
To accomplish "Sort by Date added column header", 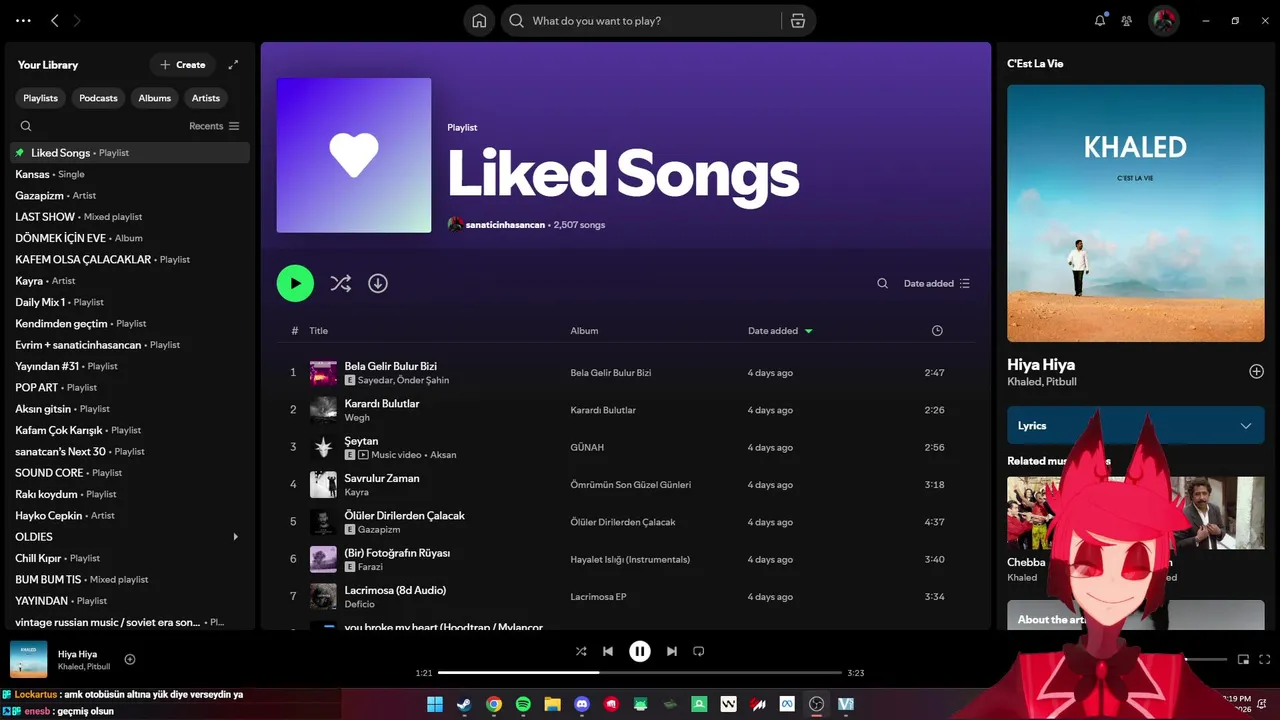I will (x=780, y=331).
